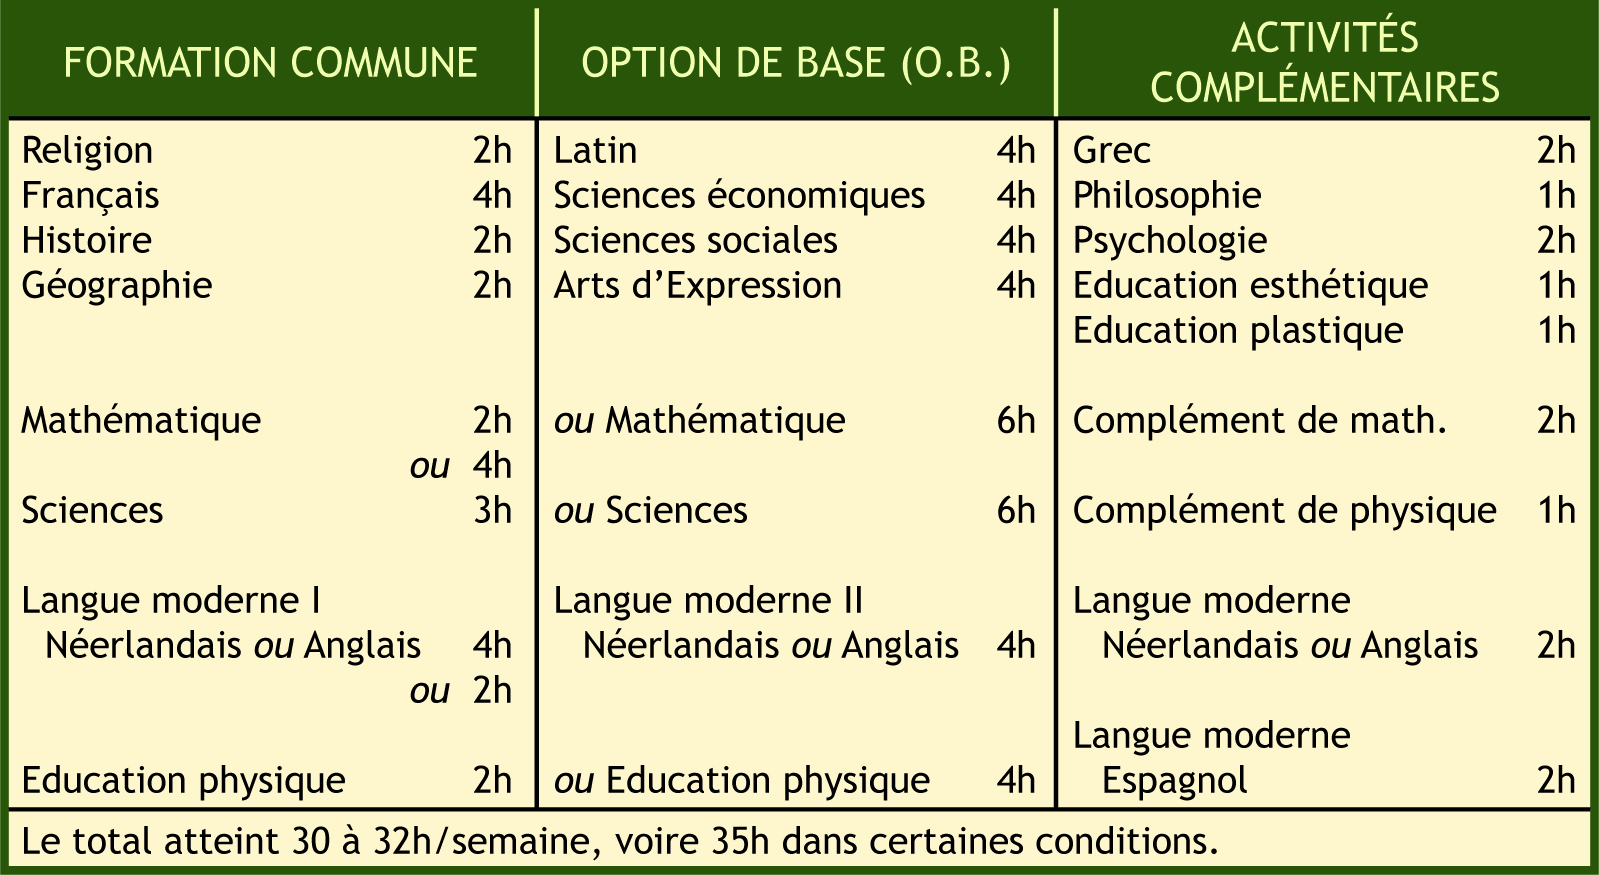Click the Complément de math. entry

pyautogui.click(x=1260, y=421)
